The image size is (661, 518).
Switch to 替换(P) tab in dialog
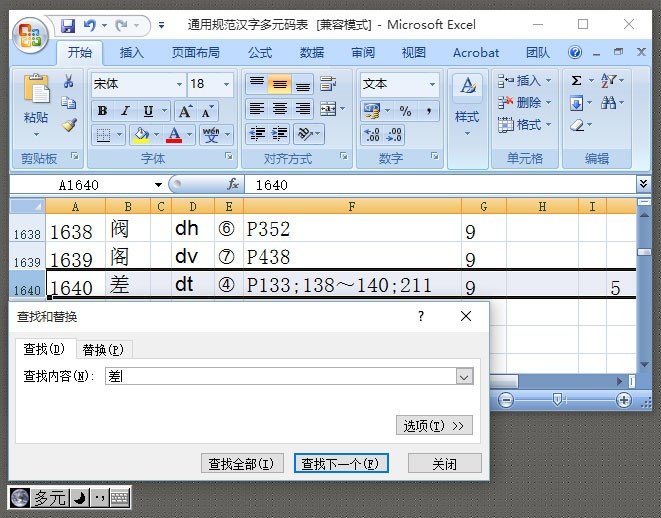103,349
